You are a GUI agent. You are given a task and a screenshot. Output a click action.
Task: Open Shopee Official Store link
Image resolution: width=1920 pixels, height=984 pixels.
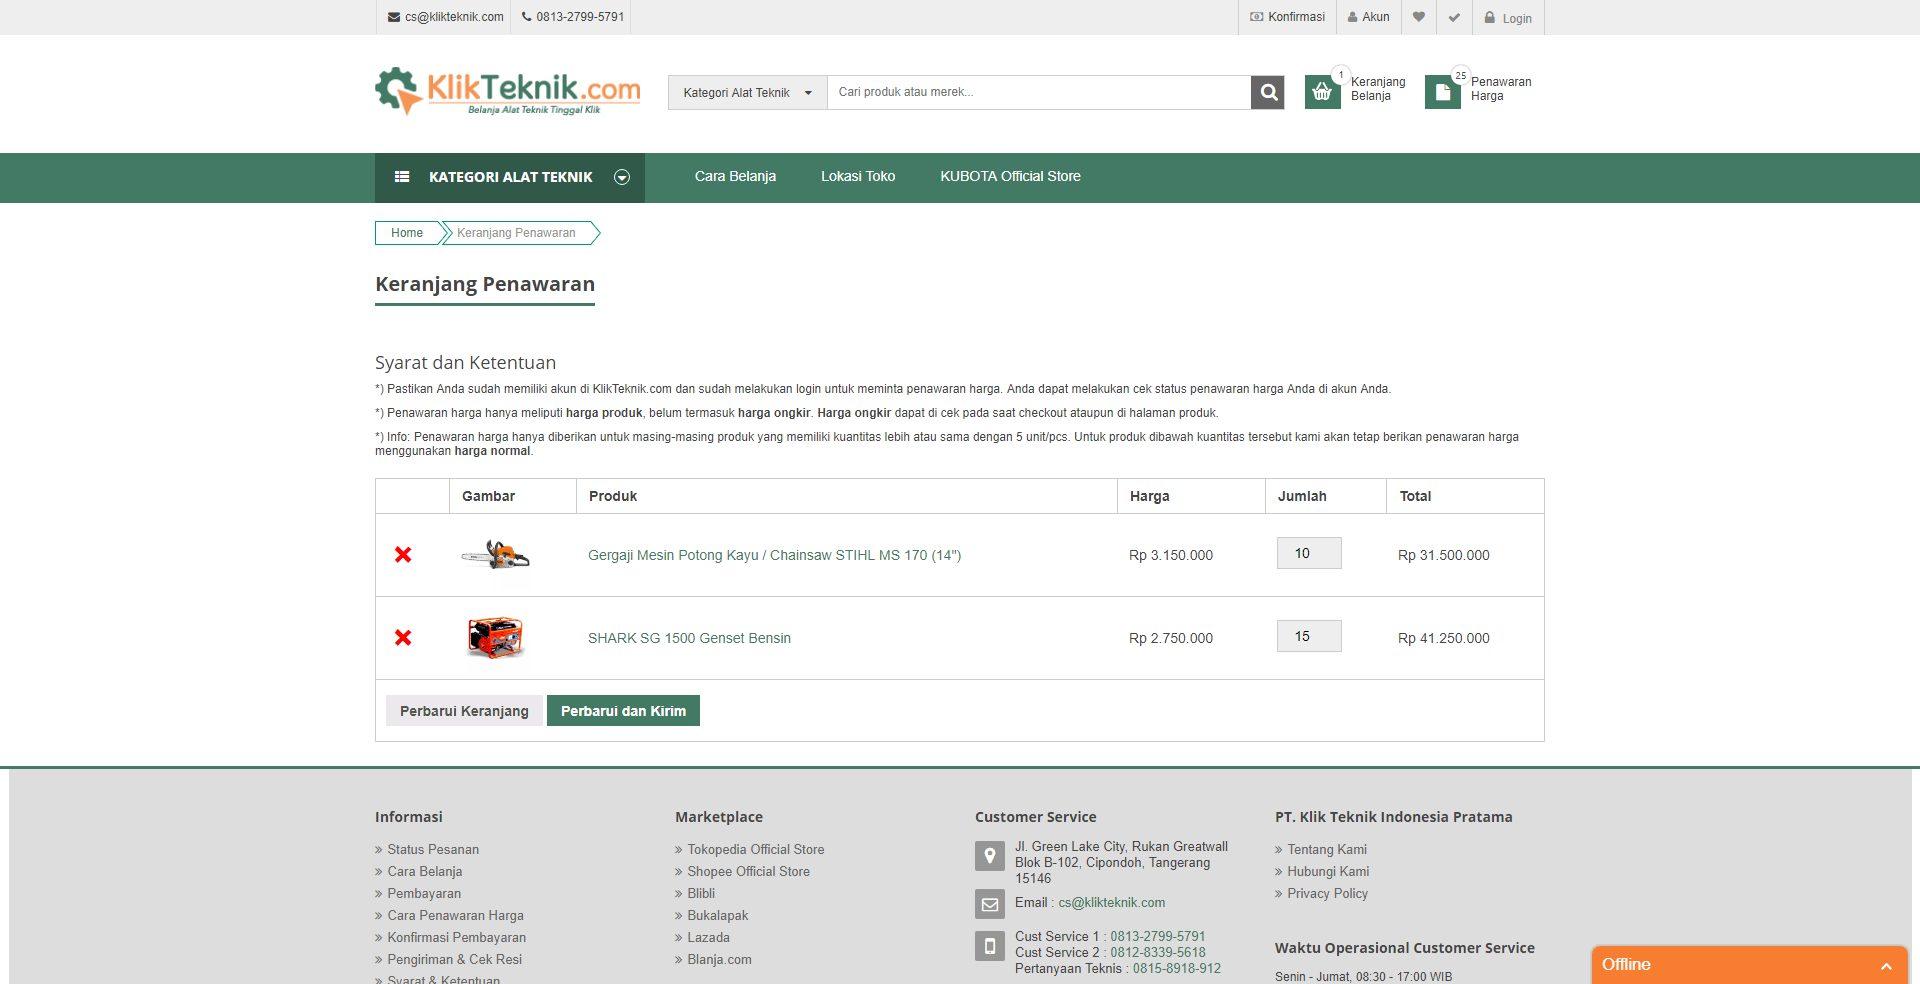click(x=748, y=871)
